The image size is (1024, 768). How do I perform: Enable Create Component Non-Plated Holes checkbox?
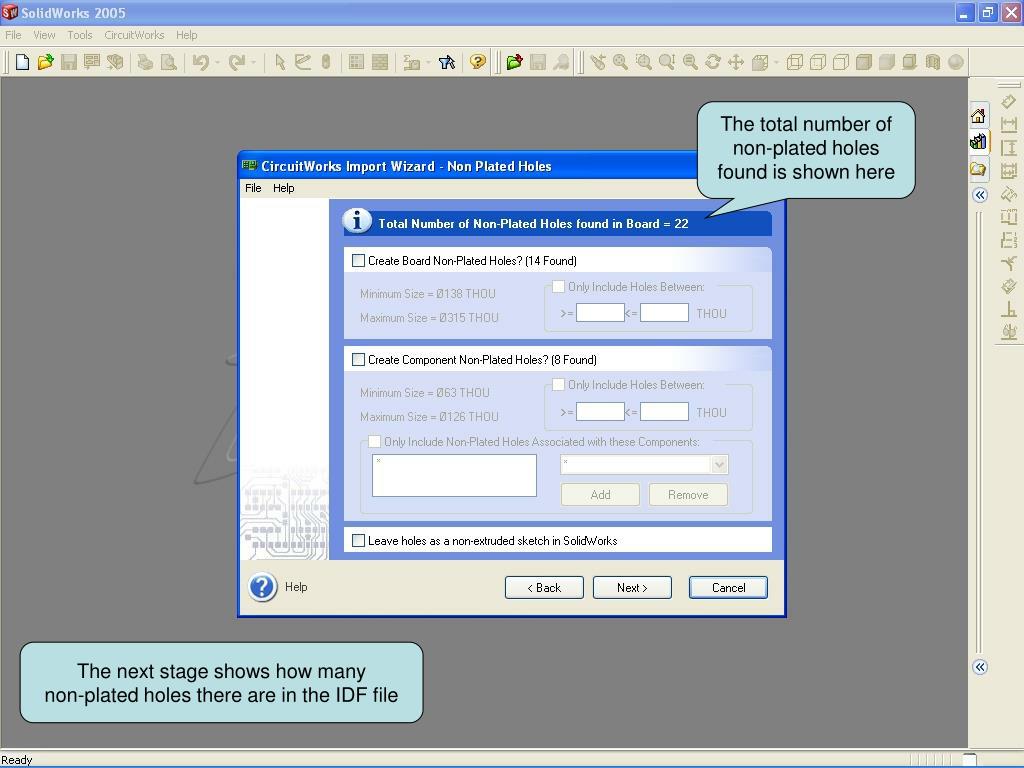359,360
